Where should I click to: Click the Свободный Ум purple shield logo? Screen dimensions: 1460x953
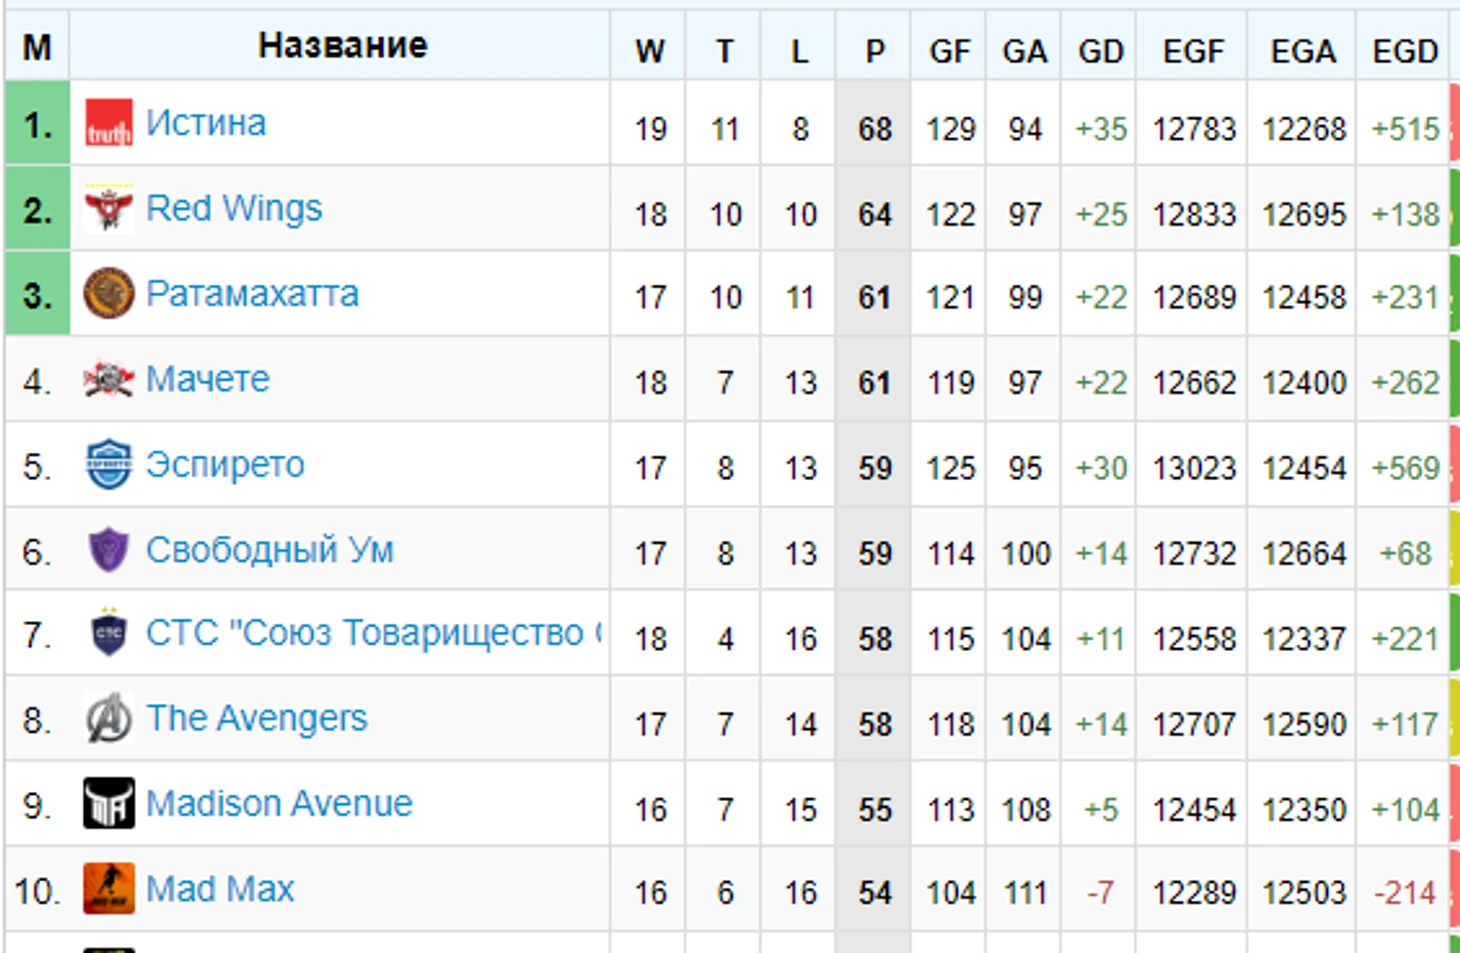pyautogui.click(x=108, y=550)
